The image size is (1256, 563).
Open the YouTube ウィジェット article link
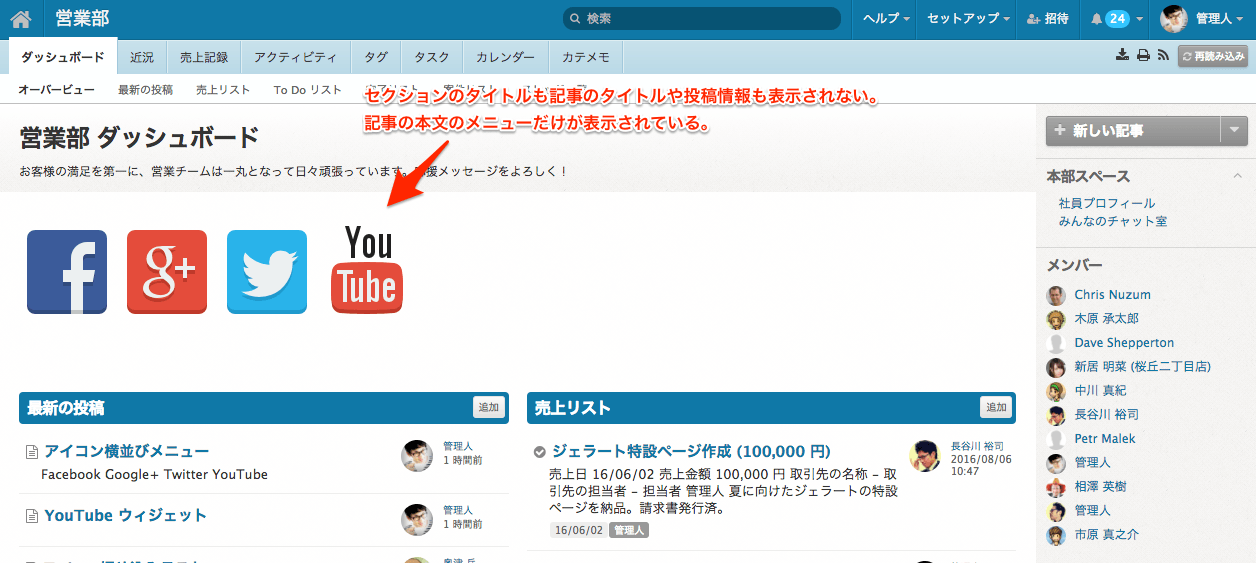[x=125, y=516]
